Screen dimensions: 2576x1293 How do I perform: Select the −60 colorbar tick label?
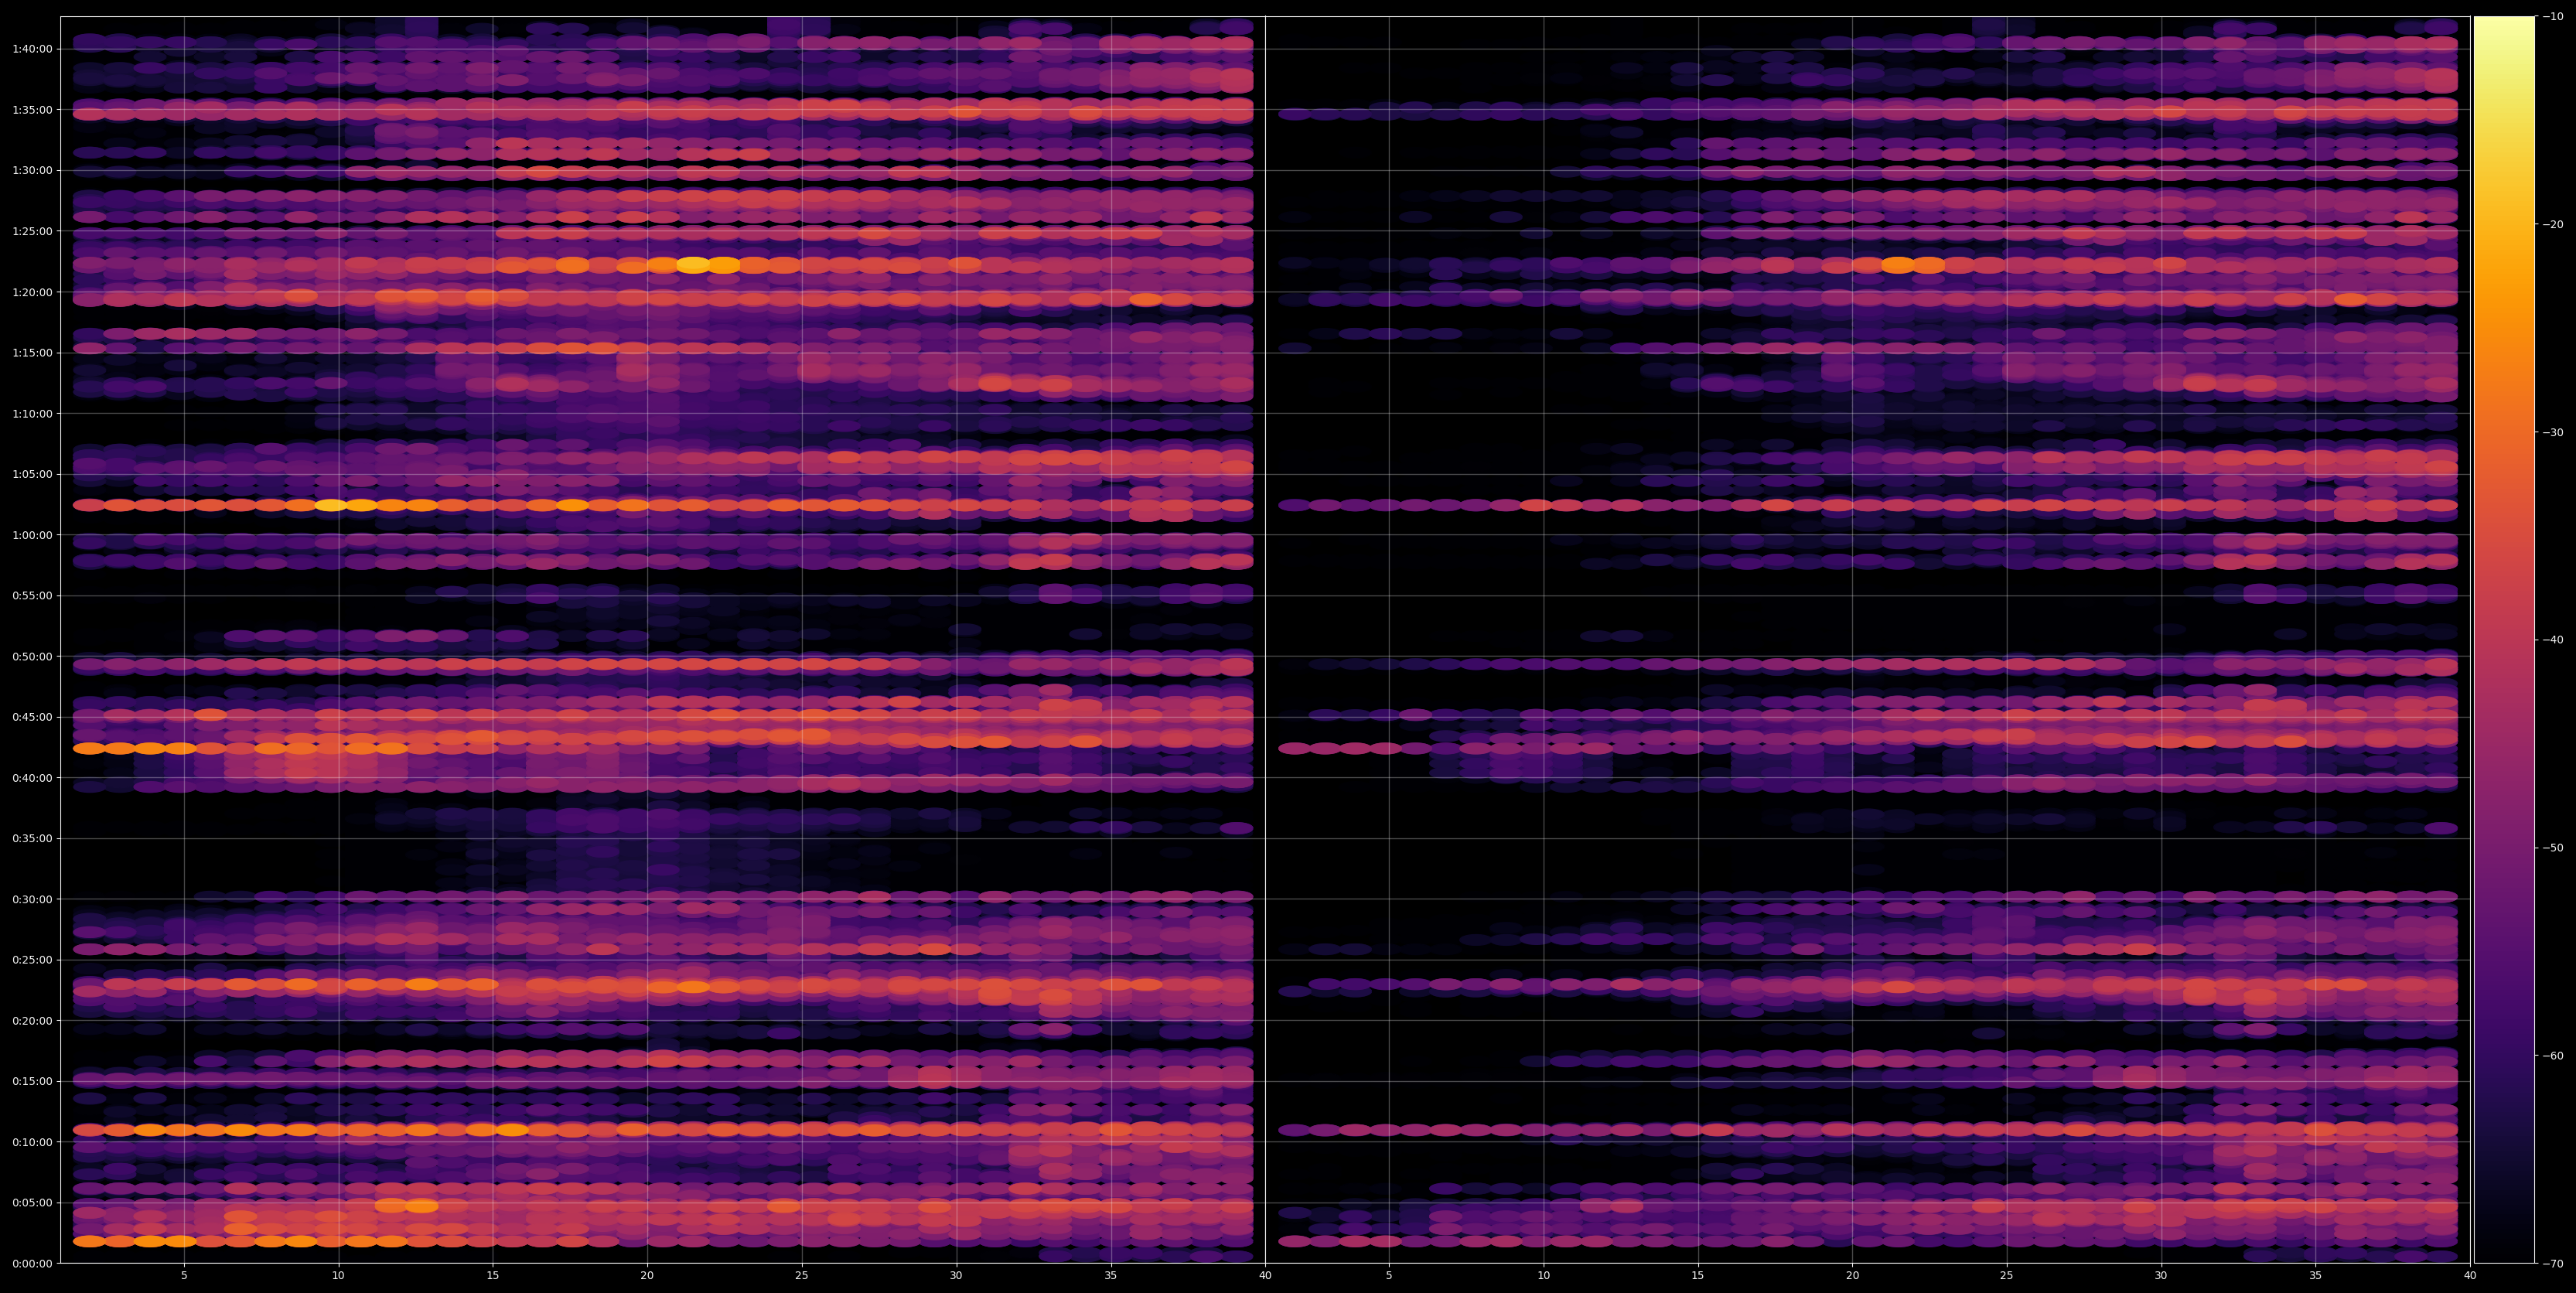pyautogui.click(x=2553, y=1056)
